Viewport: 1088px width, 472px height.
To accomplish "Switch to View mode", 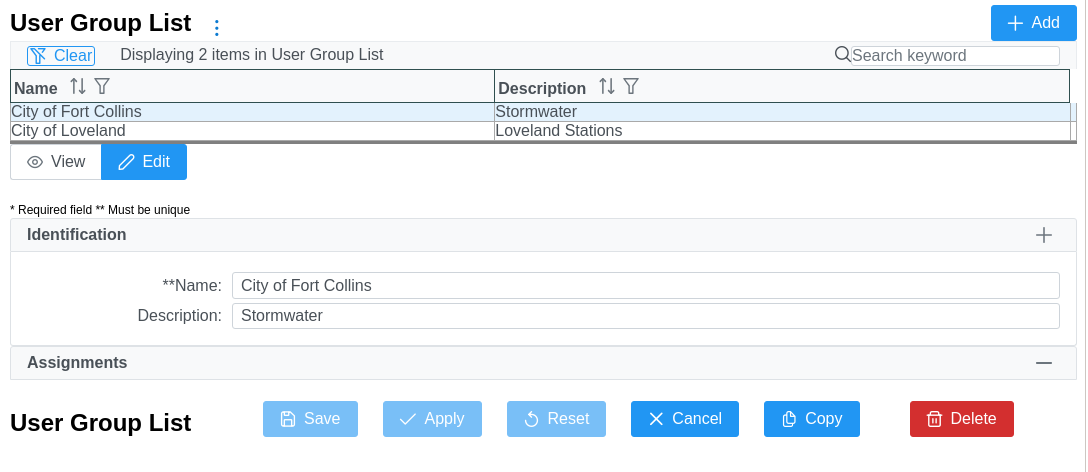I will tap(56, 162).
